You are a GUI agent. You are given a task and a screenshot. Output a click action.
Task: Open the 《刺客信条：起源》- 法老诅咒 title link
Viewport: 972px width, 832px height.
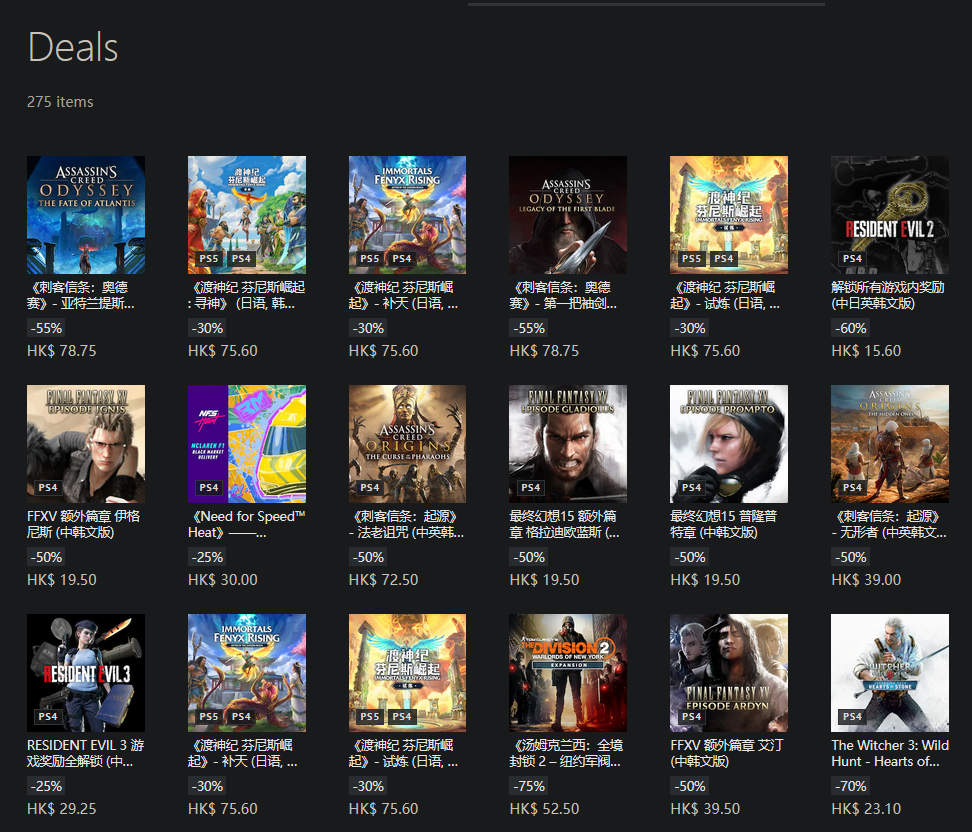pyautogui.click(x=406, y=524)
